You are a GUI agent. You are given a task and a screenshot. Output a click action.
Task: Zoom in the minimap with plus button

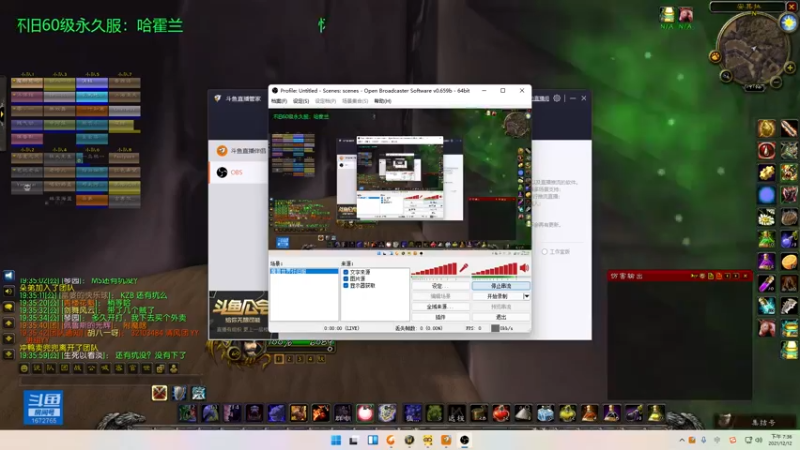pyautogui.click(x=790, y=68)
